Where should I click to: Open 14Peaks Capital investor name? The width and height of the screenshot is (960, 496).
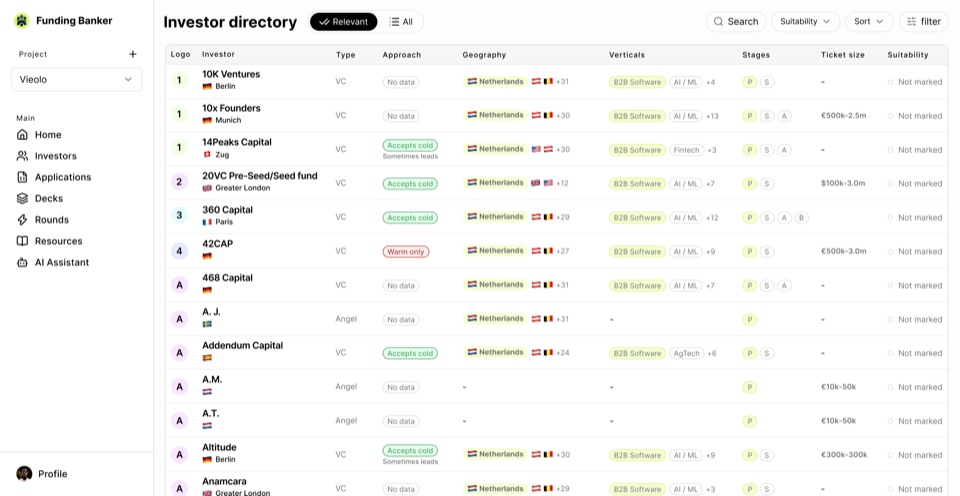[237, 142]
